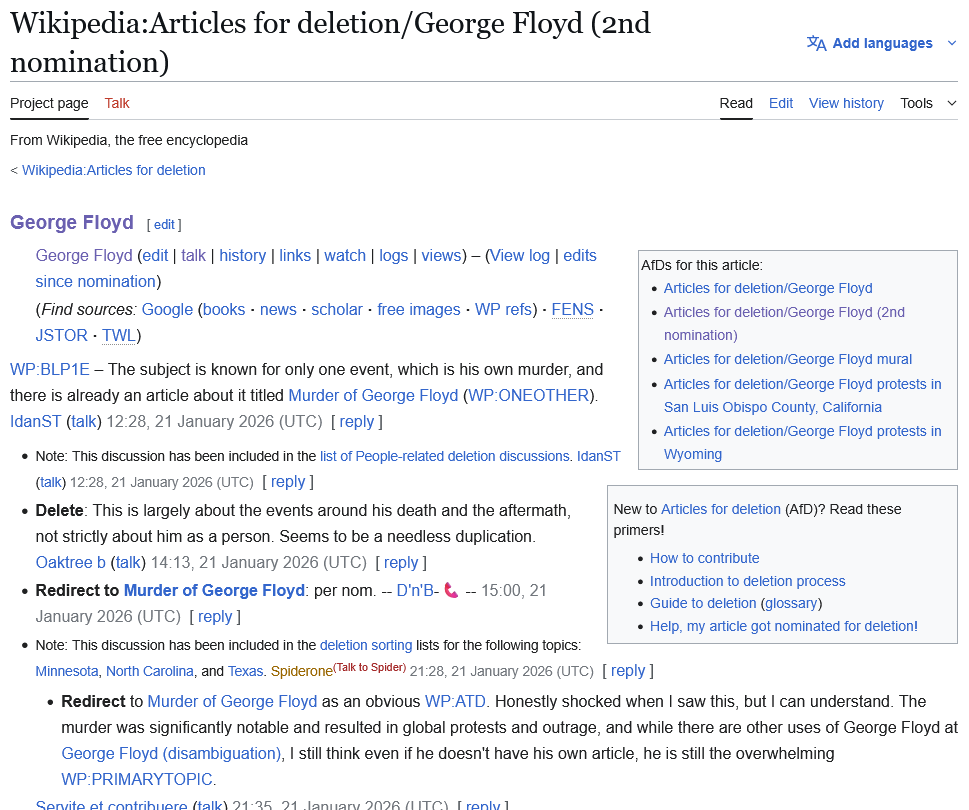
Task: Click bold Murder of George Floyd redirect link
Action: [x=214, y=591]
